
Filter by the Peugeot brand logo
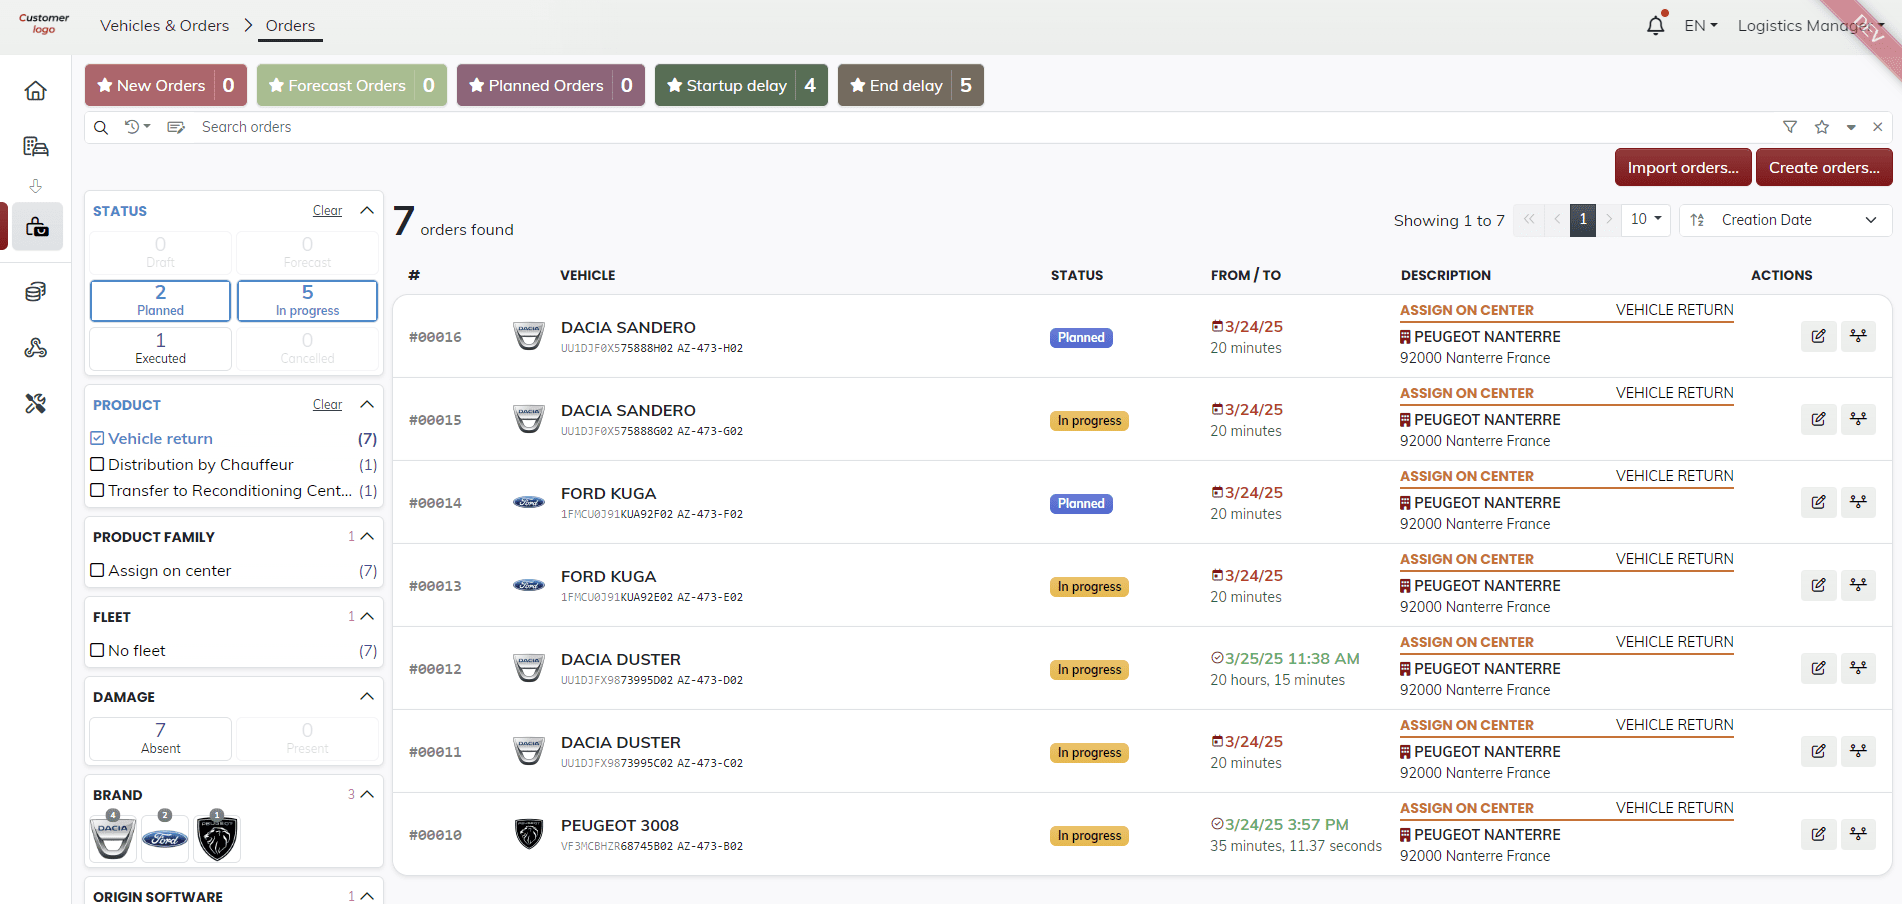coord(217,838)
